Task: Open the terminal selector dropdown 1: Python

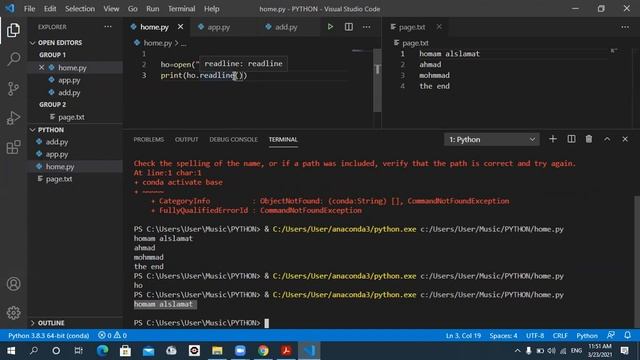Action: [x=492, y=140]
